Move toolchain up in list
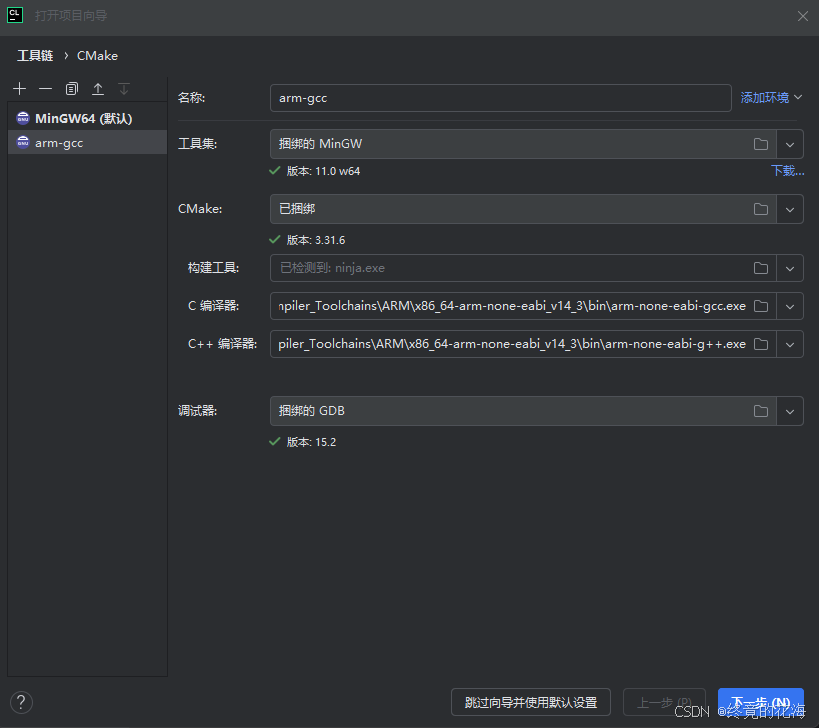Image resolution: width=819 pixels, height=728 pixels. 98,89
